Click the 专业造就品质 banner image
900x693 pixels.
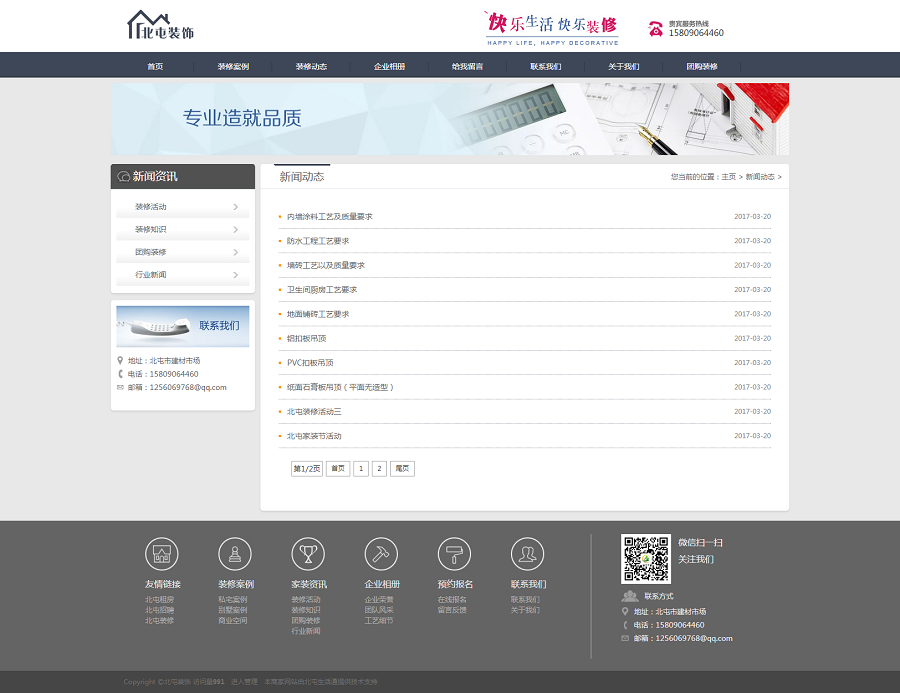click(x=450, y=119)
